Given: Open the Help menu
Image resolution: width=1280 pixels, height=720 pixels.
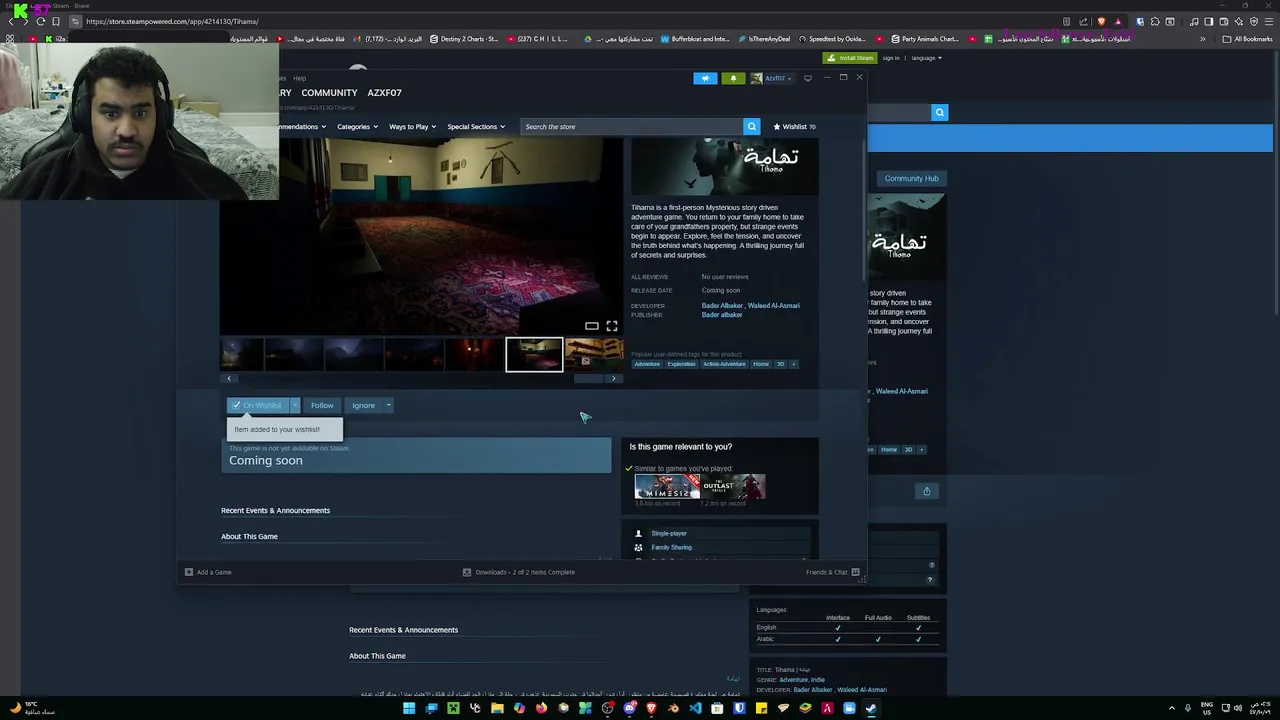Looking at the screenshot, I should click(x=299, y=78).
